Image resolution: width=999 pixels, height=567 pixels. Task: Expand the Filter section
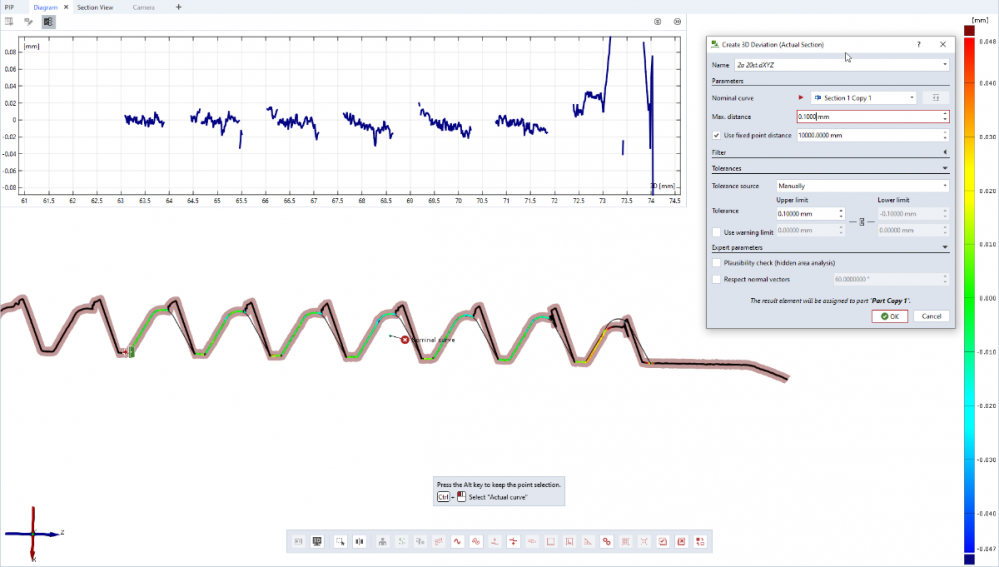coord(945,152)
